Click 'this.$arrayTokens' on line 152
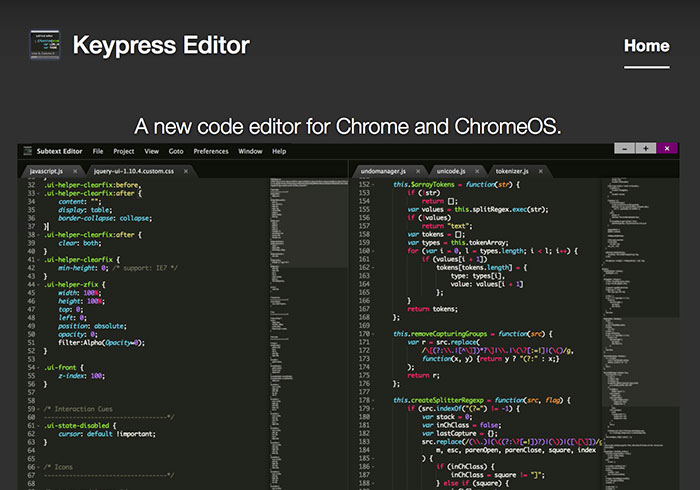 click(424, 185)
